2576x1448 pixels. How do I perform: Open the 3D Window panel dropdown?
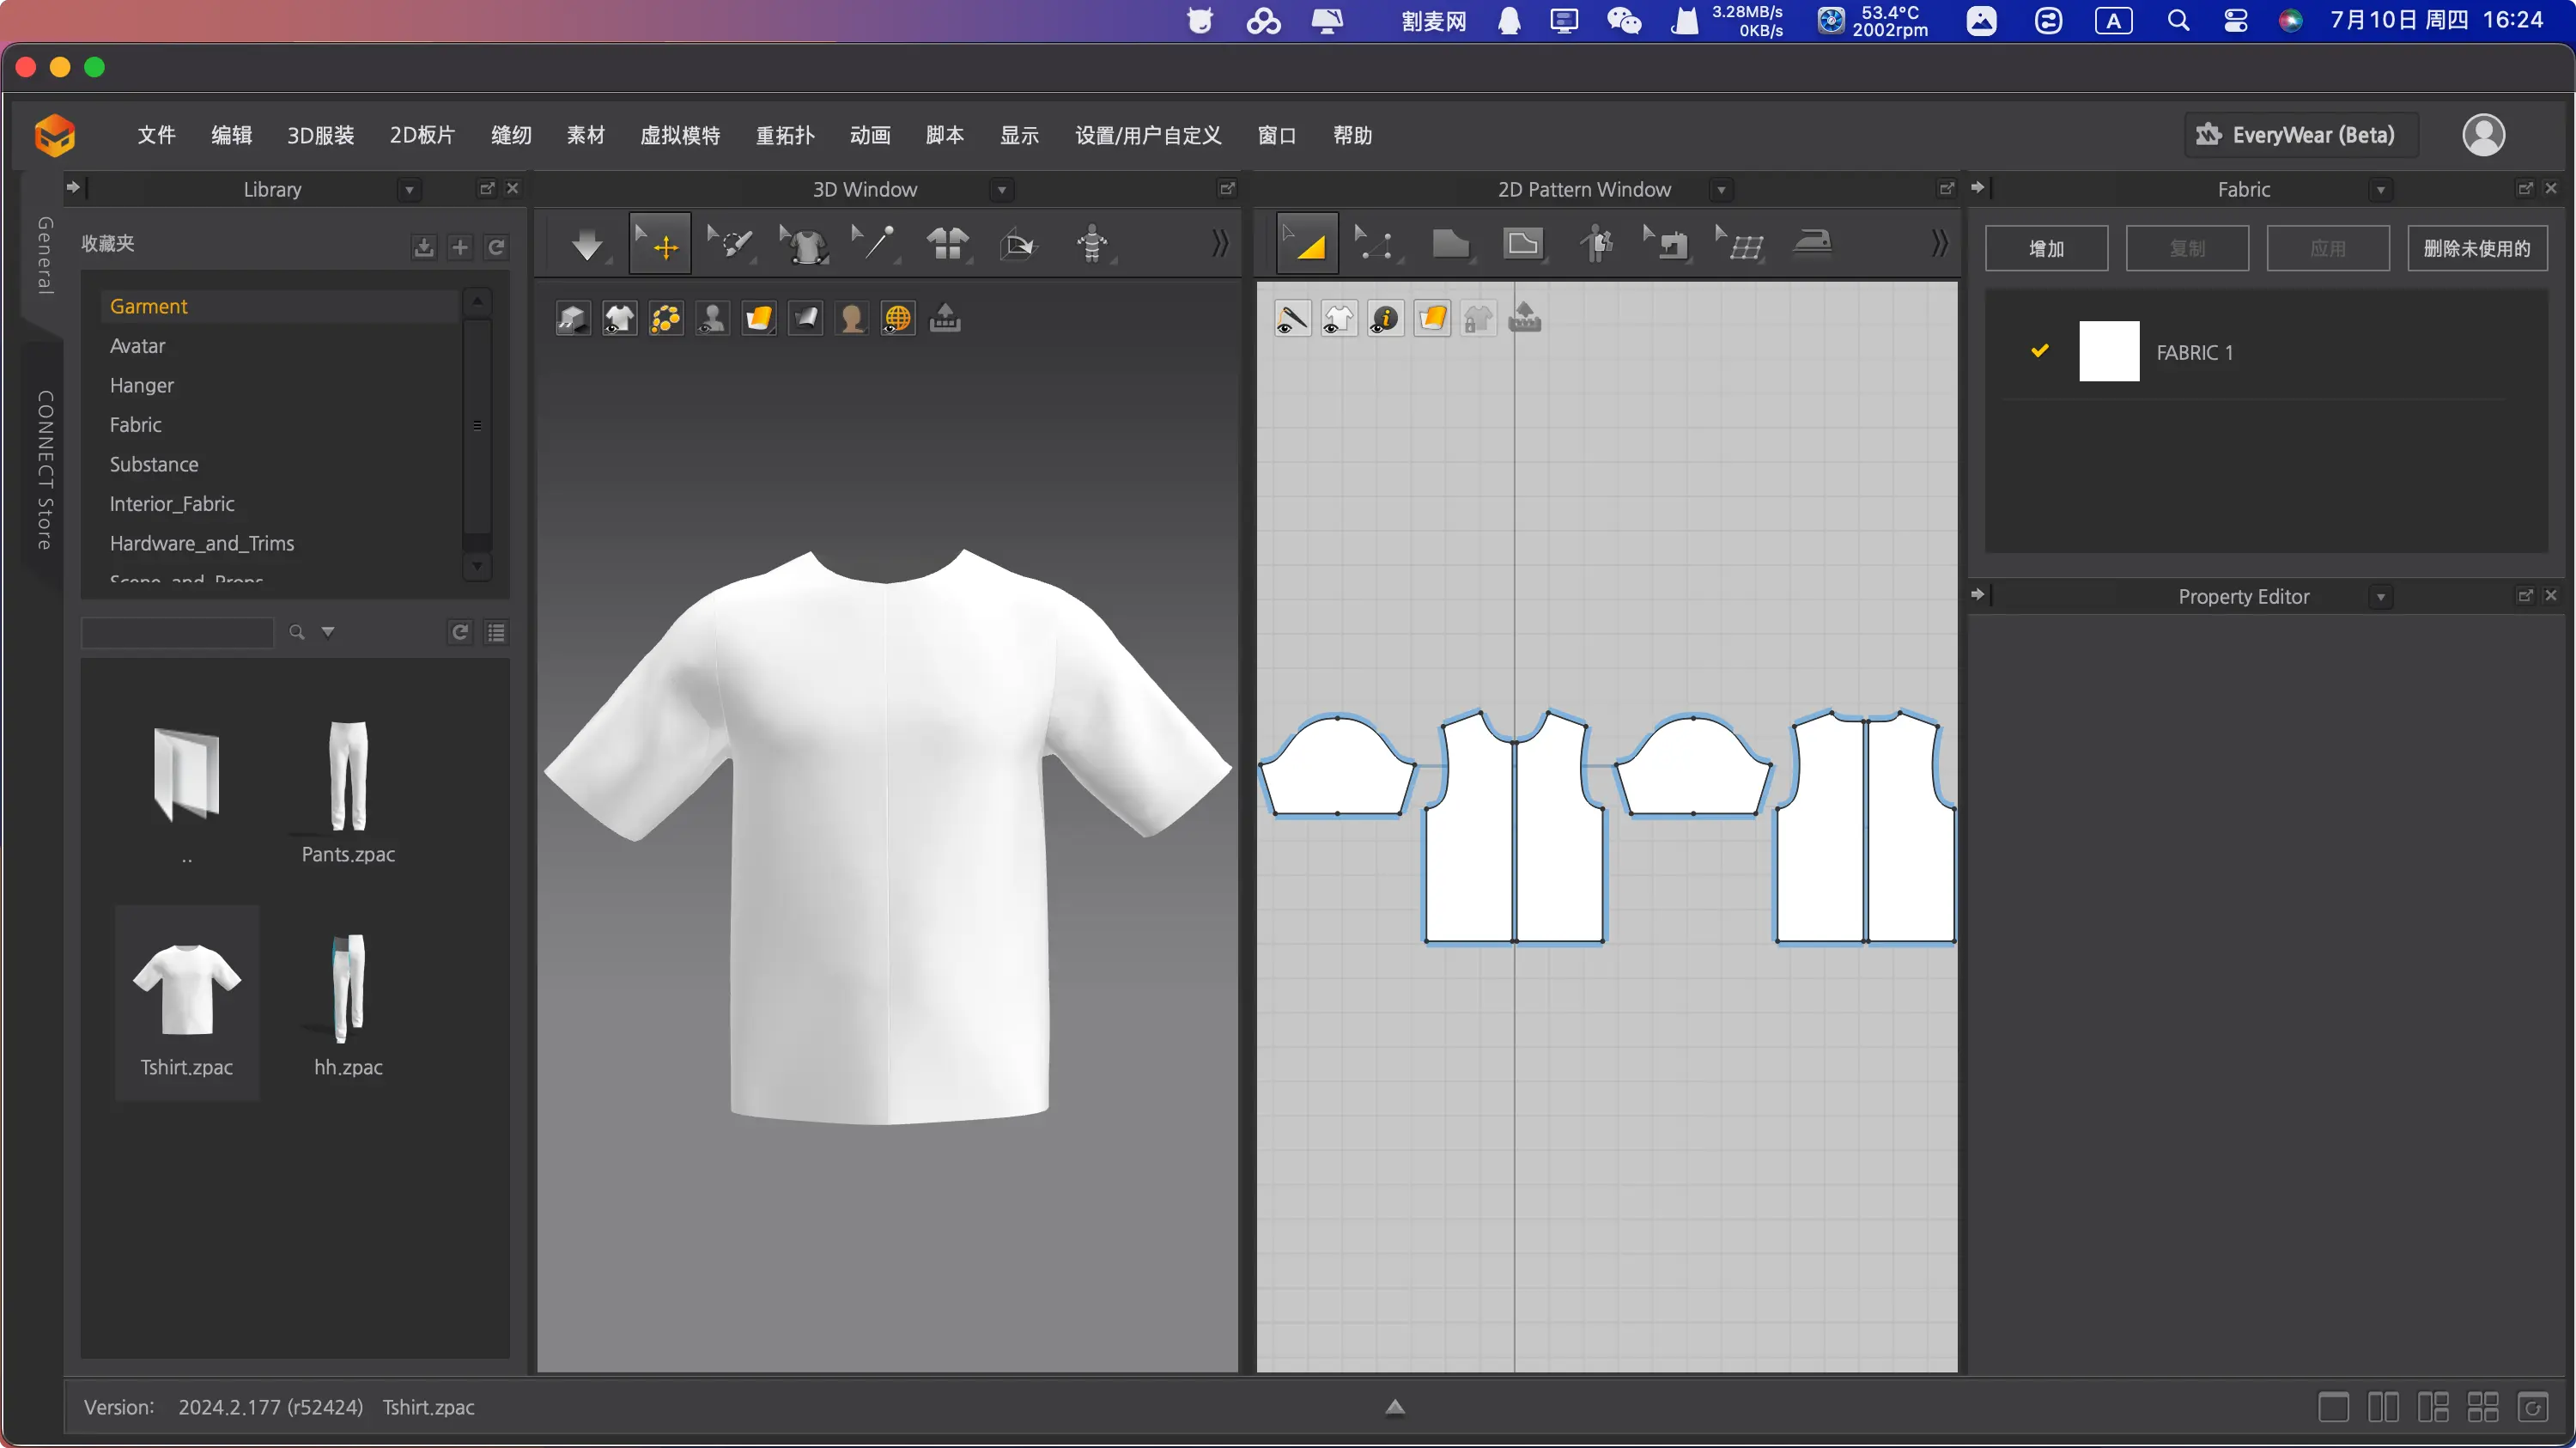pyautogui.click(x=1002, y=190)
